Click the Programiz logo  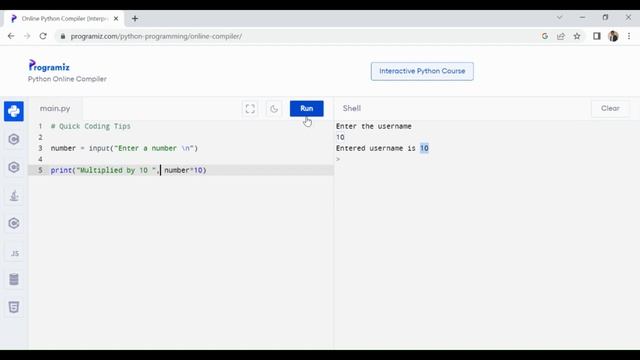point(49,66)
